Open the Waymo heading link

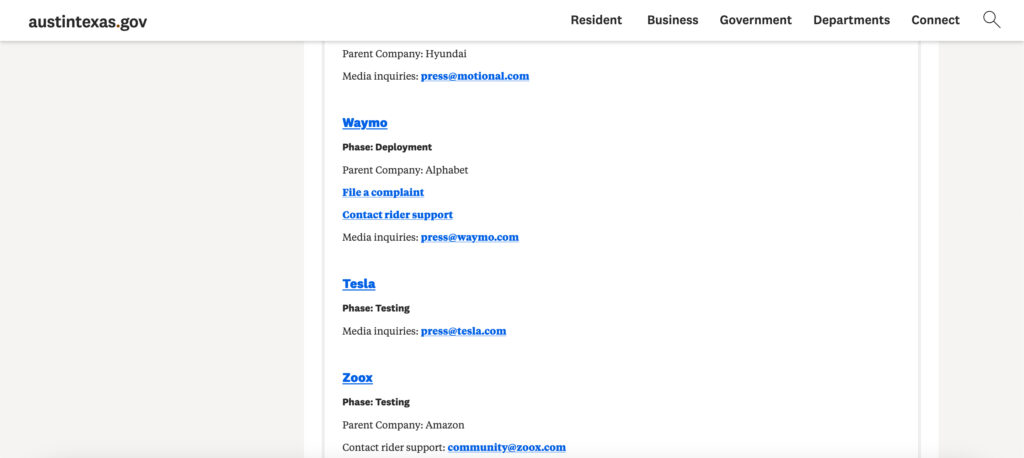coord(364,123)
